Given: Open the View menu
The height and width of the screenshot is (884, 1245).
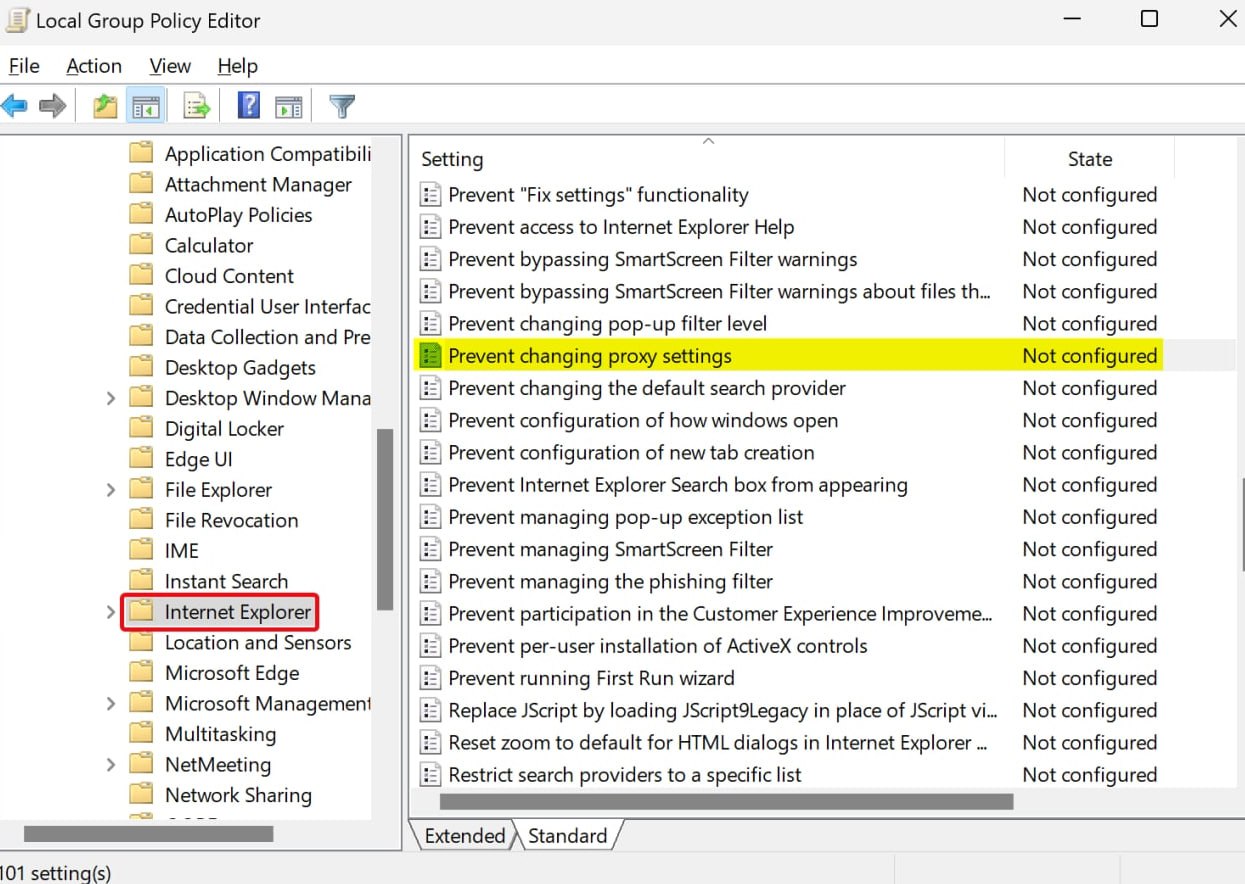Looking at the screenshot, I should (x=170, y=66).
